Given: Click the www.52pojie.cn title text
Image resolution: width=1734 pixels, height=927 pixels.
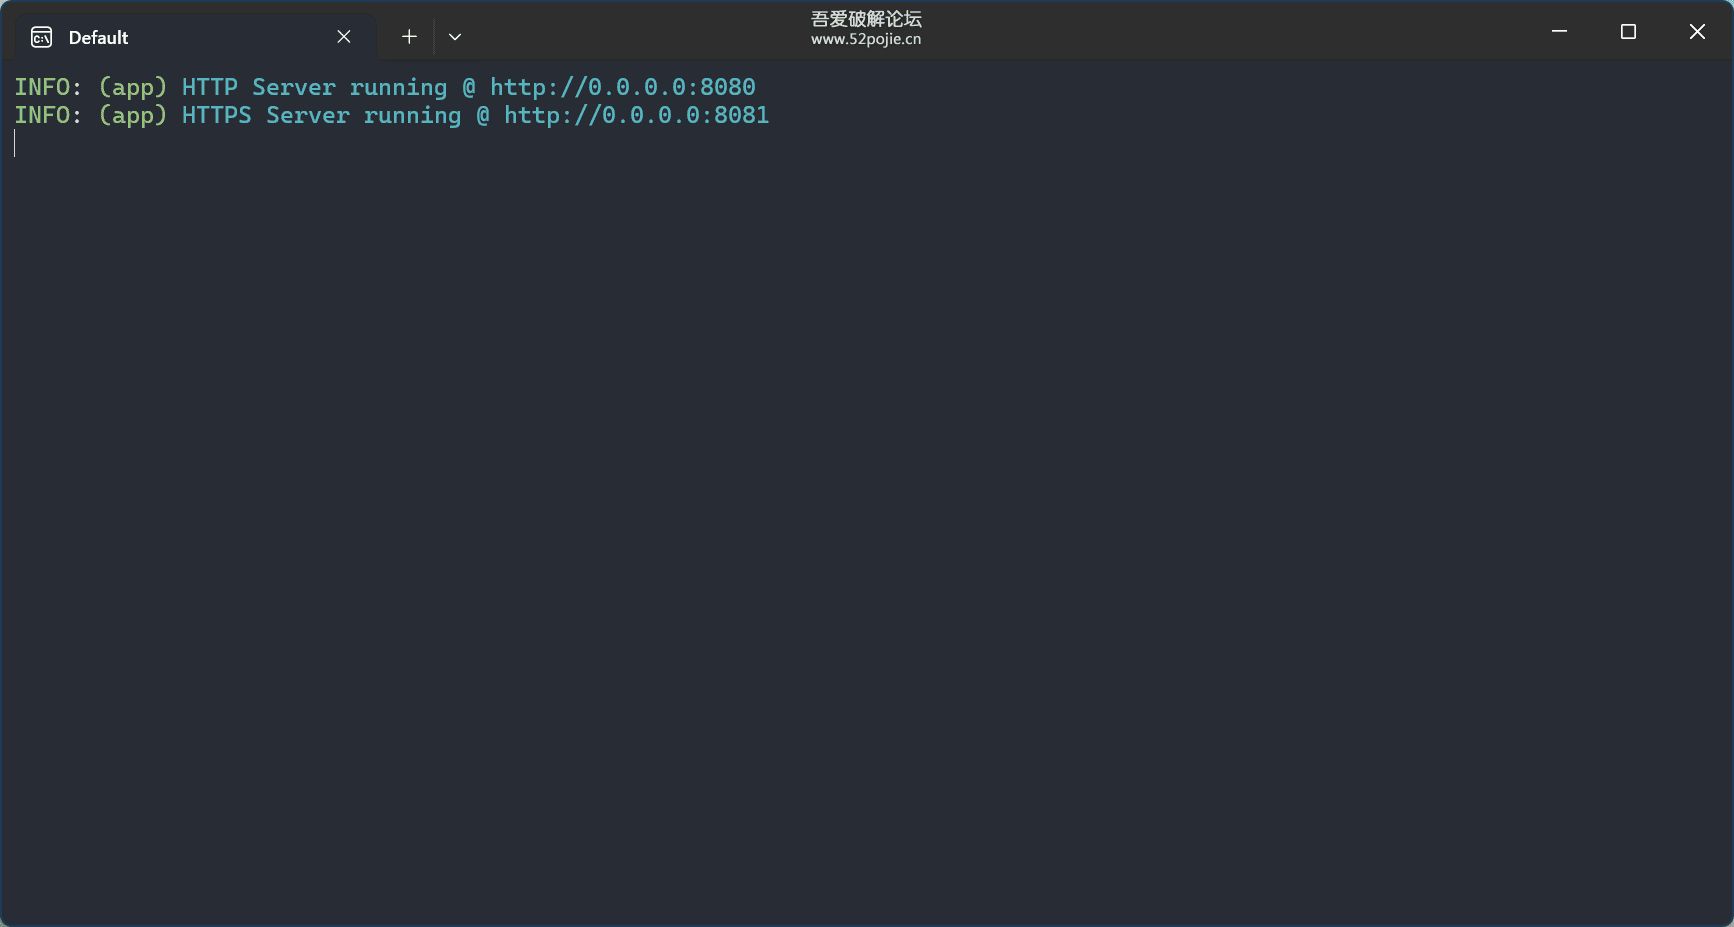Looking at the screenshot, I should click(866, 40).
